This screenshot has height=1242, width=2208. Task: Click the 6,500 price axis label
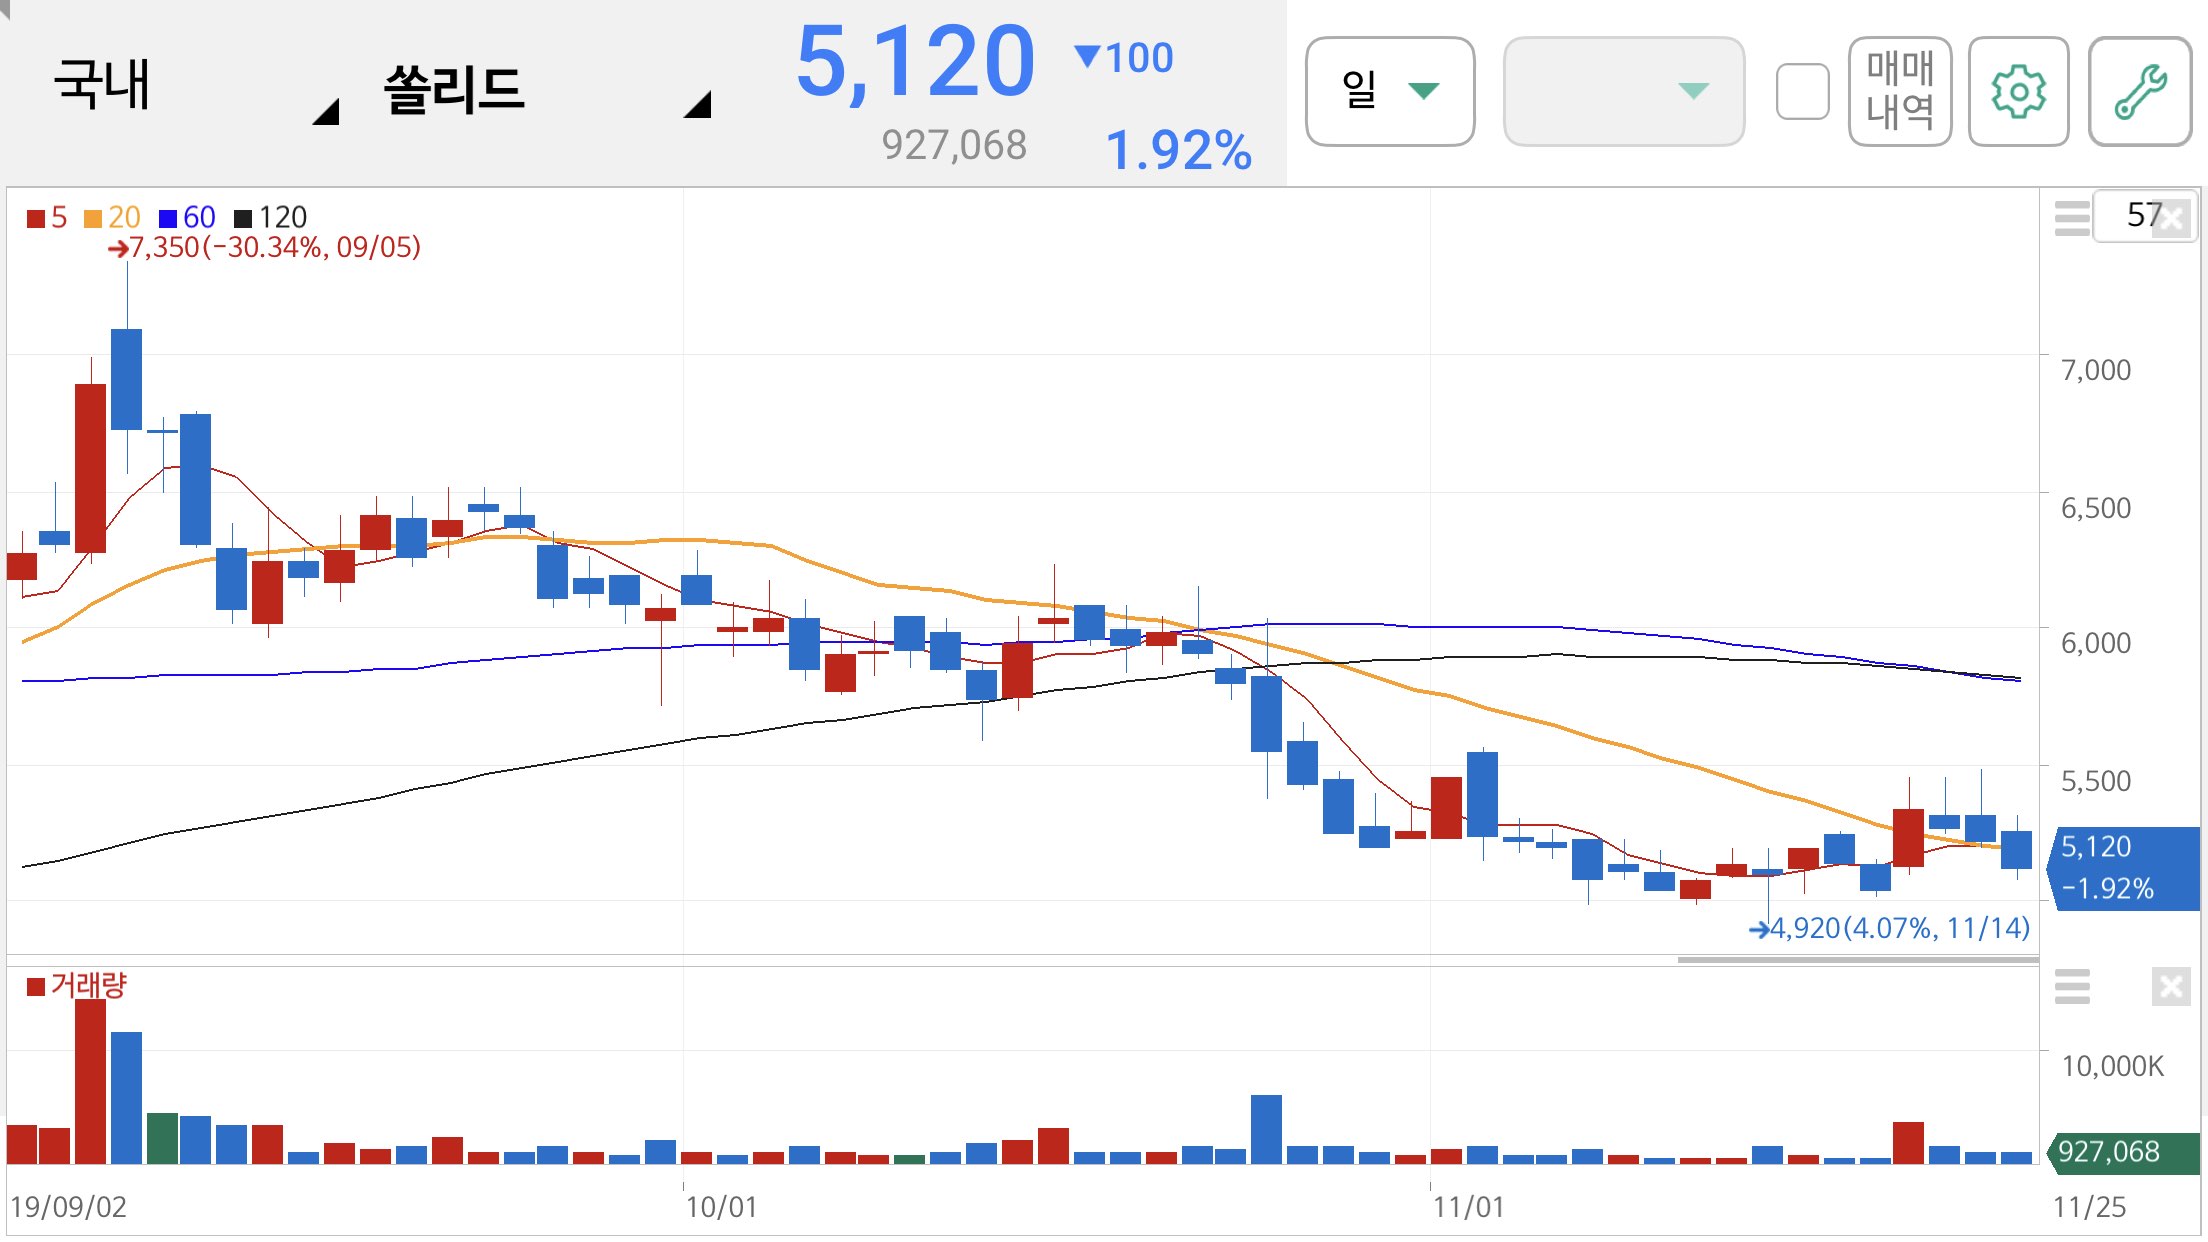(x=2096, y=508)
